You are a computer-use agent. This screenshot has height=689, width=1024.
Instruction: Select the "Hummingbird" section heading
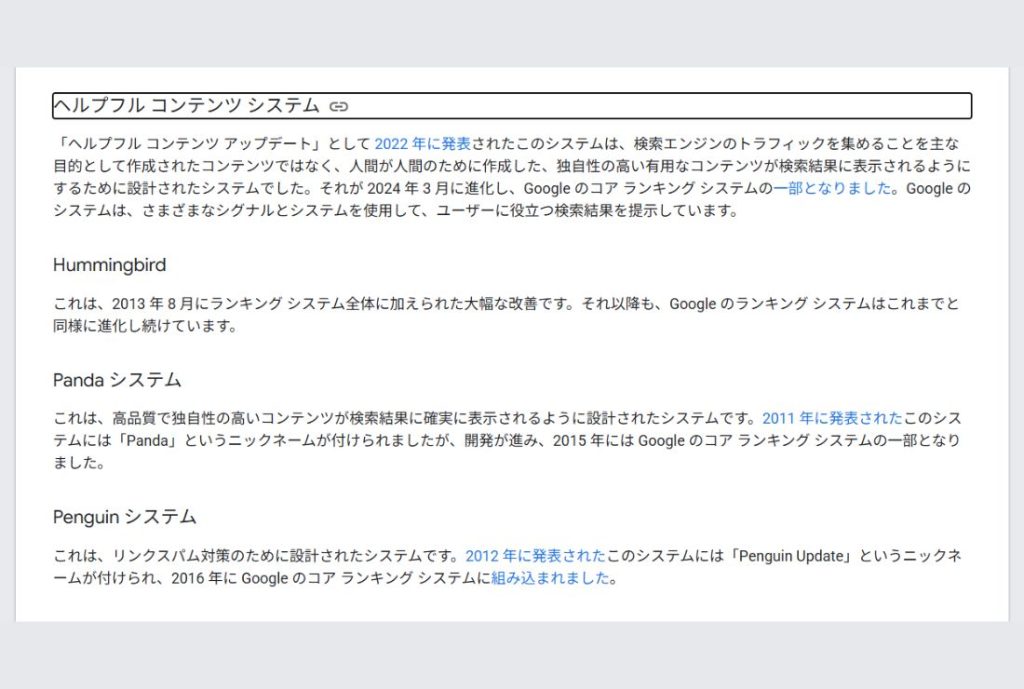coord(110,265)
